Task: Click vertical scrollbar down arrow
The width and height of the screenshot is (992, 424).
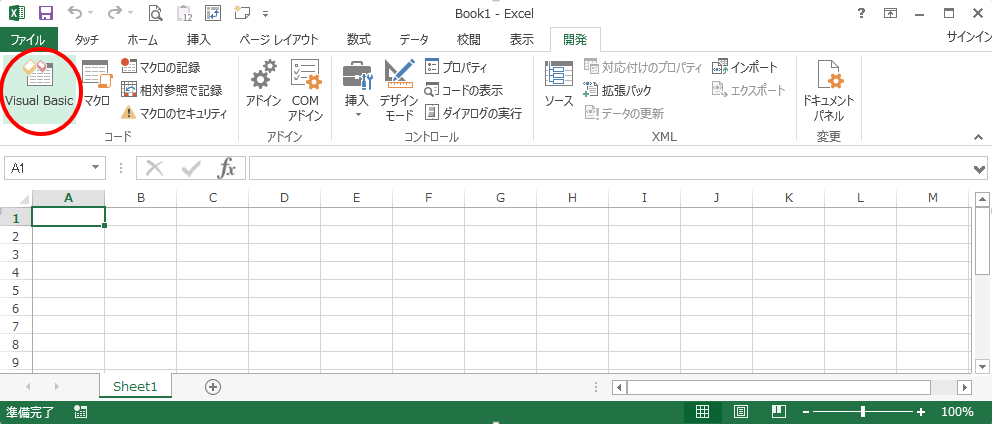Action: tap(983, 366)
